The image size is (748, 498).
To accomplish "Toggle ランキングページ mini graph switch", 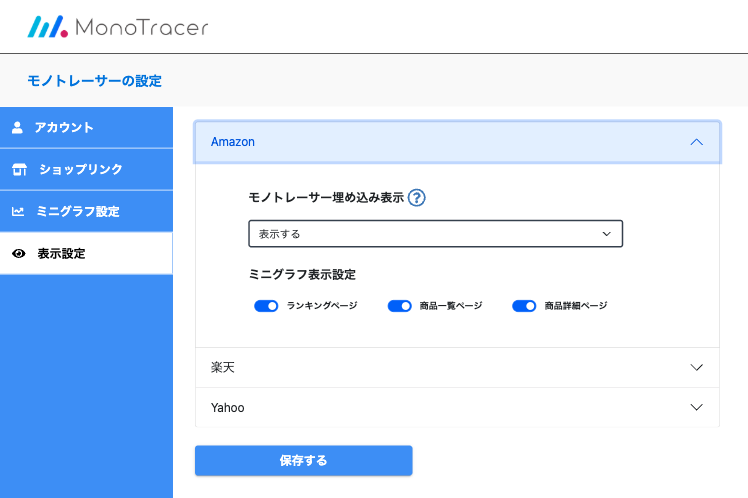I will click(x=266, y=306).
